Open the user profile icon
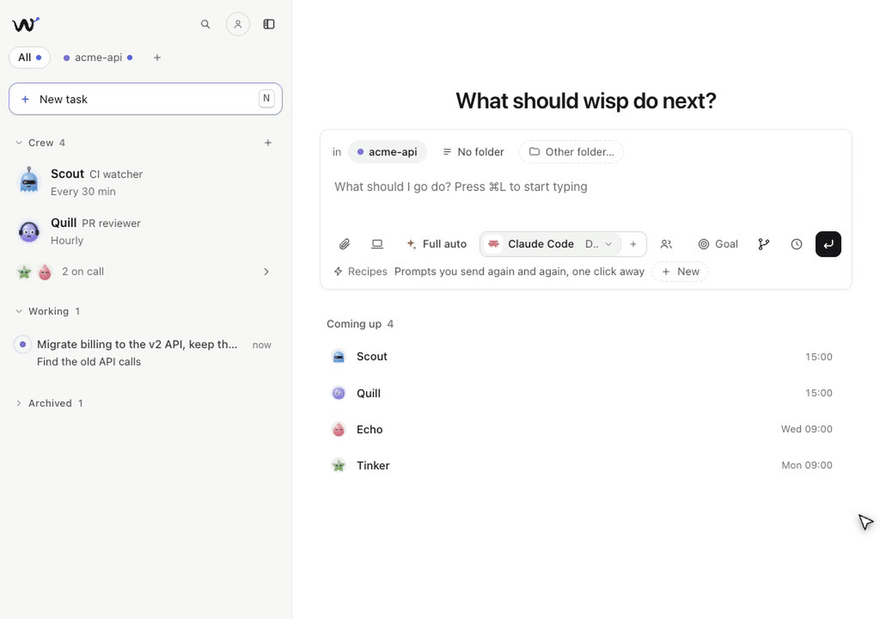Image resolution: width=880 pixels, height=619 pixels. 238,24
